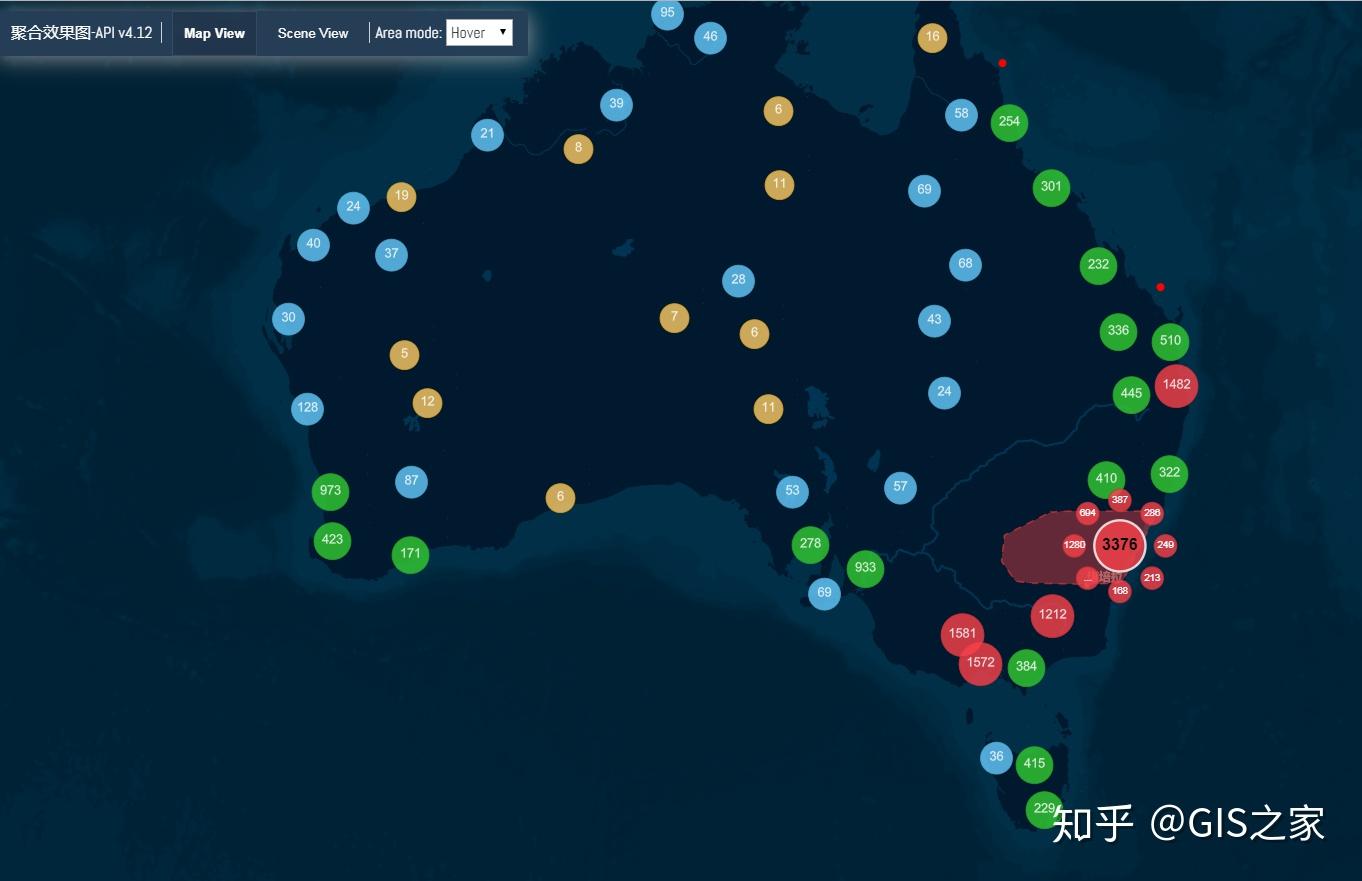Image resolution: width=1362 pixels, height=881 pixels.
Task: Select the red 1212 cluster
Action: 1052,616
